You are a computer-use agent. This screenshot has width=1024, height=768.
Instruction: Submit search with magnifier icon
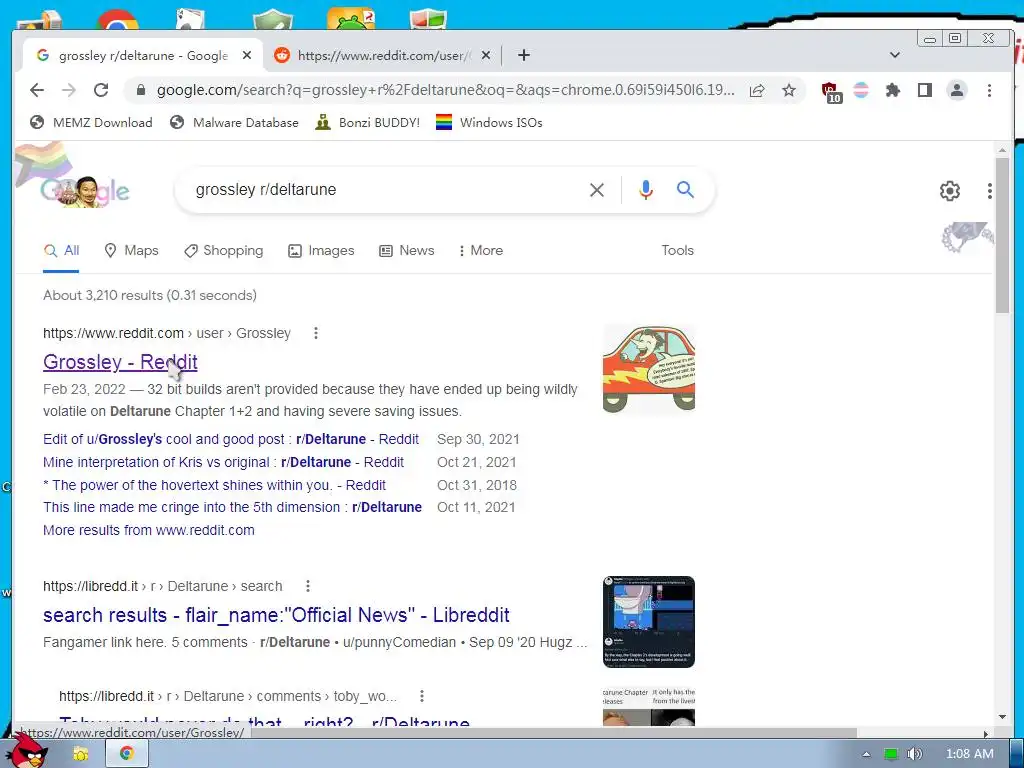[685, 189]
